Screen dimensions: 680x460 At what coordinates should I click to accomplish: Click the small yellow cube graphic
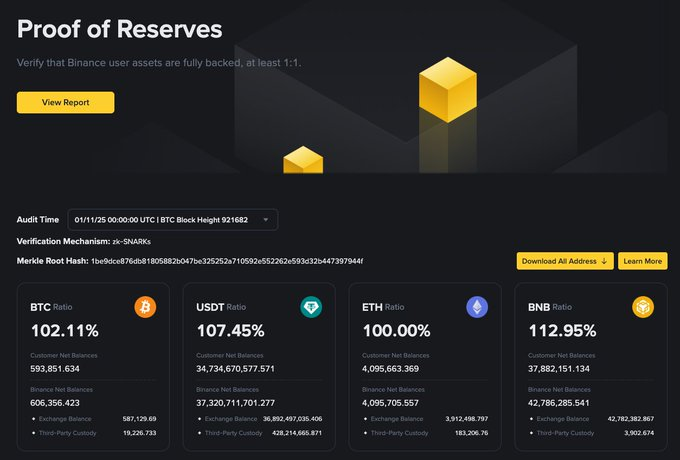303,159
